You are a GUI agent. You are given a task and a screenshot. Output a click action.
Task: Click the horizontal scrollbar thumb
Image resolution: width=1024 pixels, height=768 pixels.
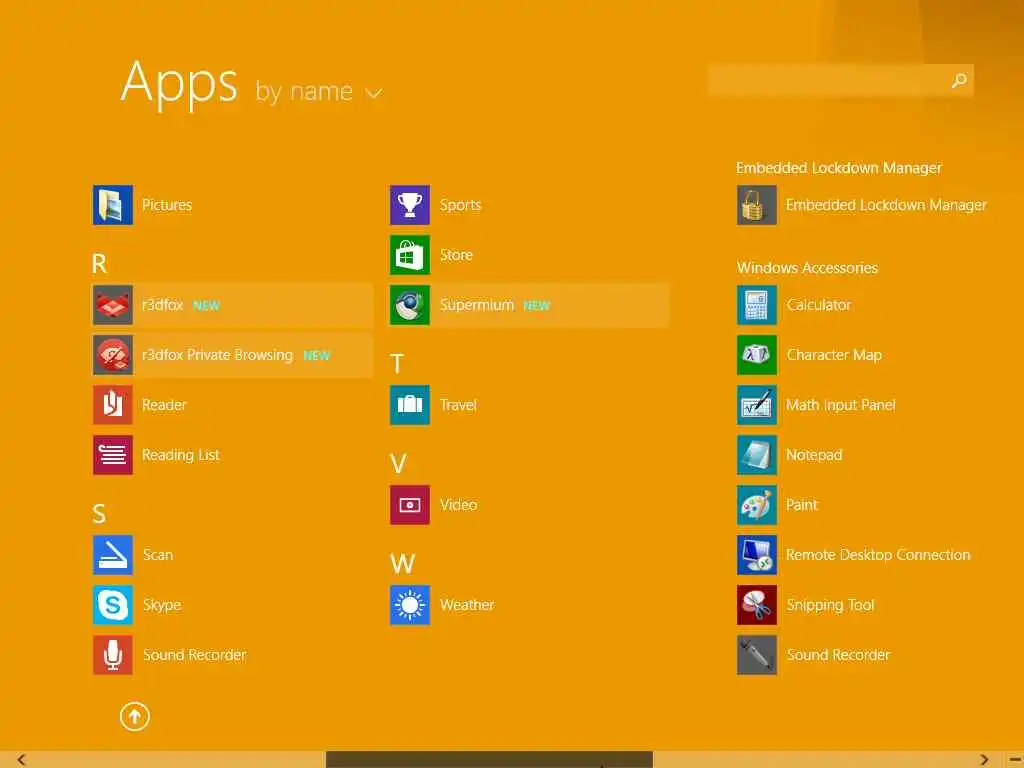489,760
